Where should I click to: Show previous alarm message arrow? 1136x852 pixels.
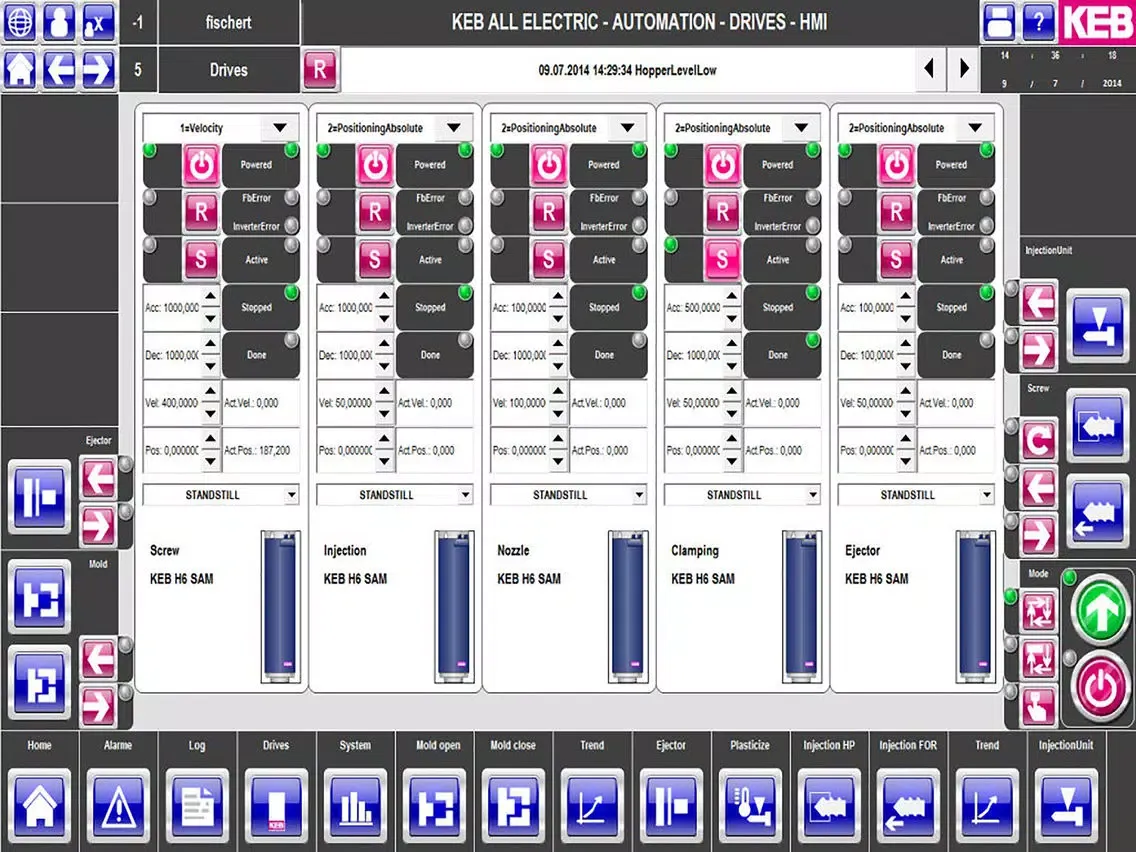click(930, 69)
